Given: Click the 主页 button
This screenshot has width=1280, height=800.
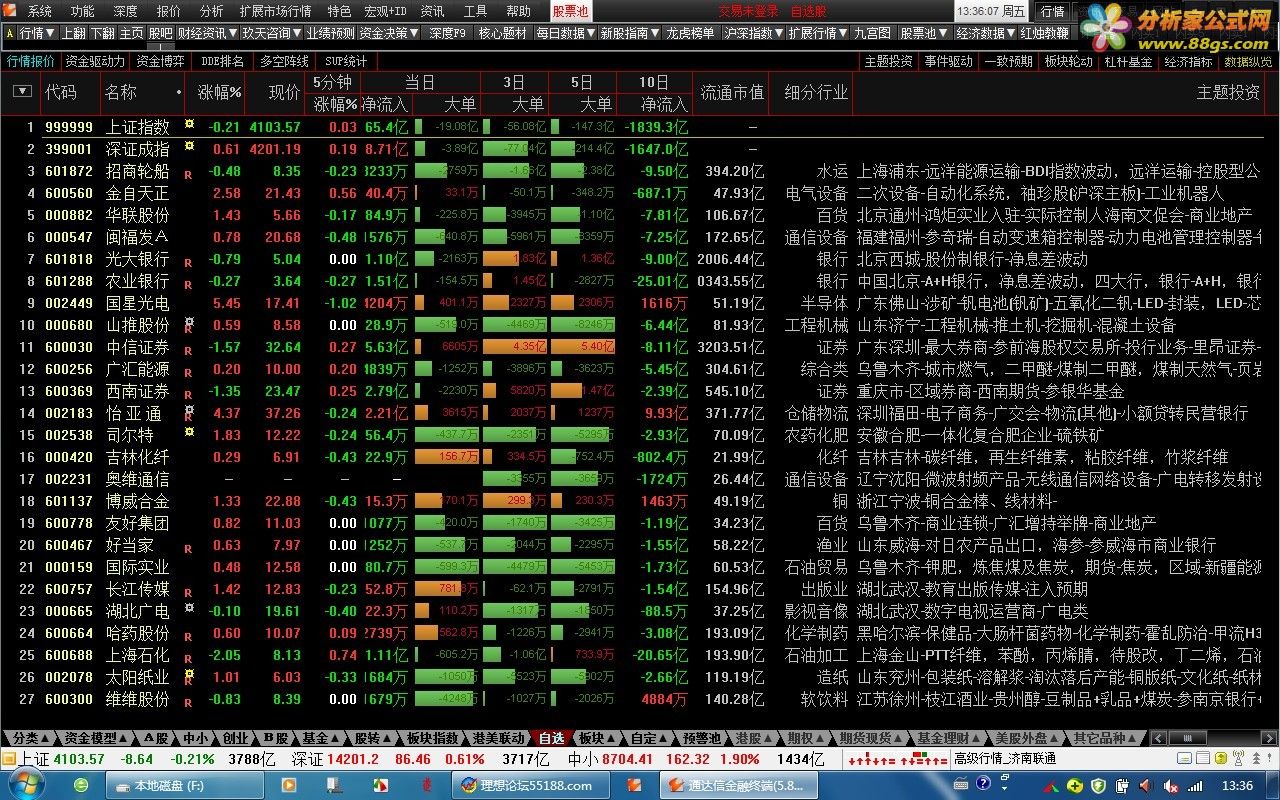Looking at the screenshot, I should tap(132, 33).
